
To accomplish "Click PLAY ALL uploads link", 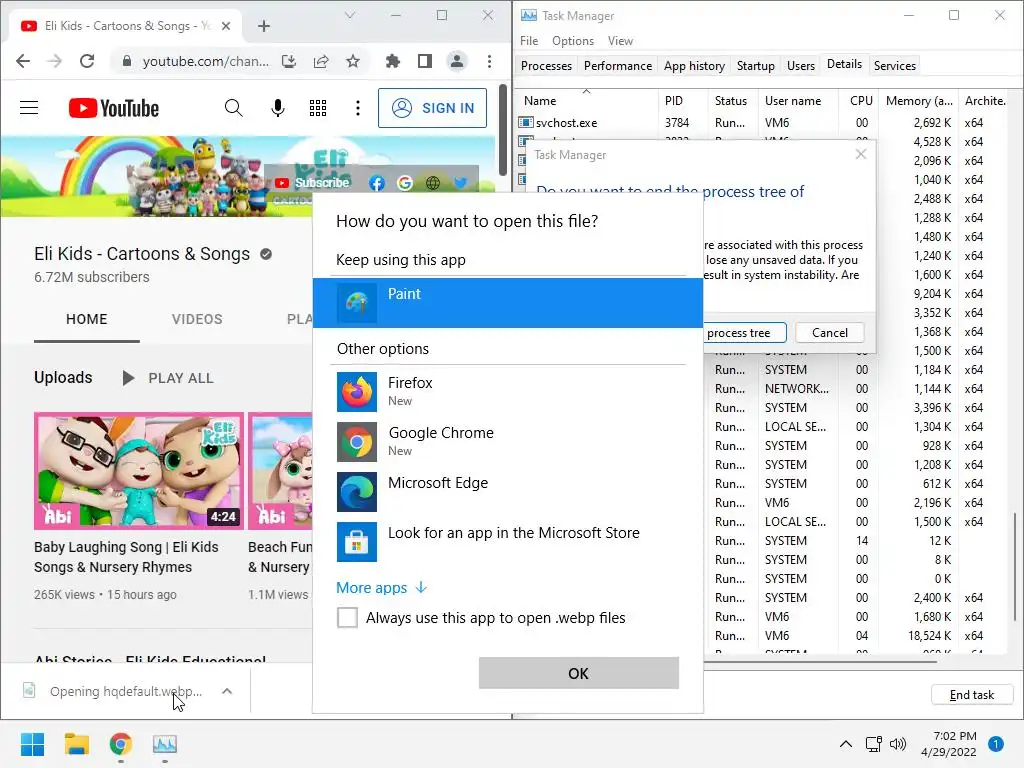I will [168, 378].
